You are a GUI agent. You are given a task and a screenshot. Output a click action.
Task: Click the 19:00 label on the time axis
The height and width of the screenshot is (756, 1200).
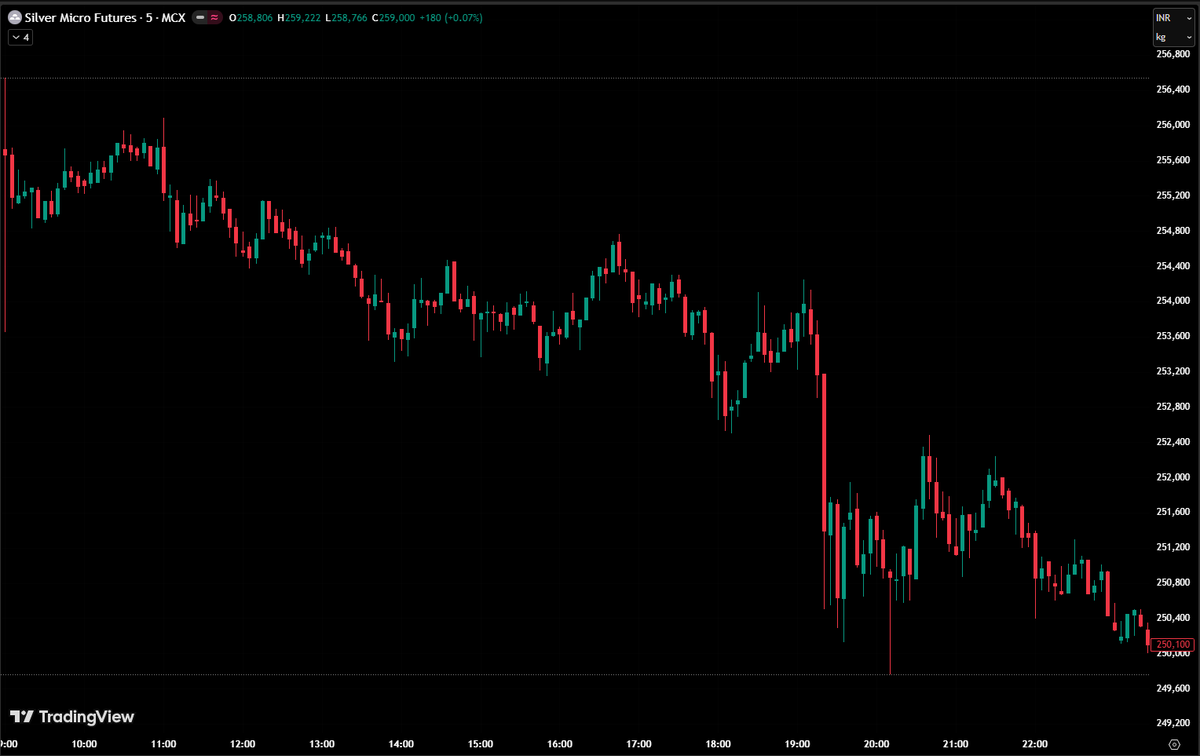[796, 744]
